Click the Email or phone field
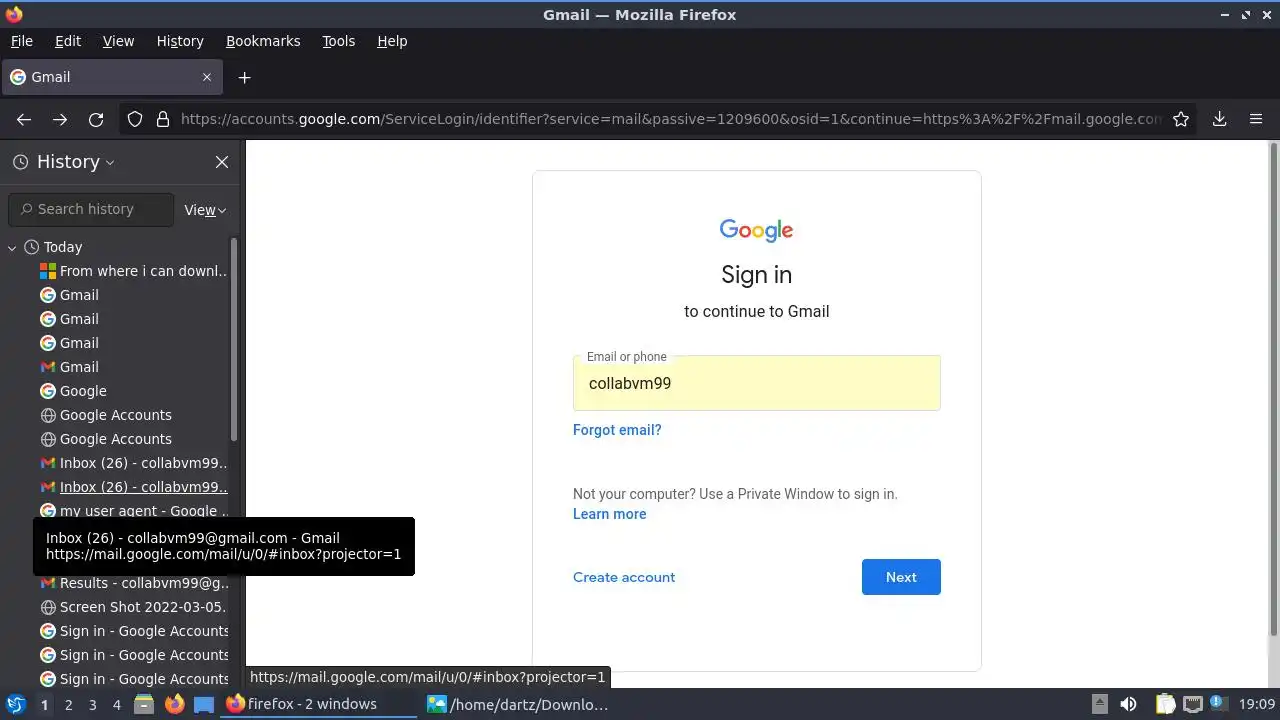The height and width of the screenshot is (720, 1280). point(756,383)
